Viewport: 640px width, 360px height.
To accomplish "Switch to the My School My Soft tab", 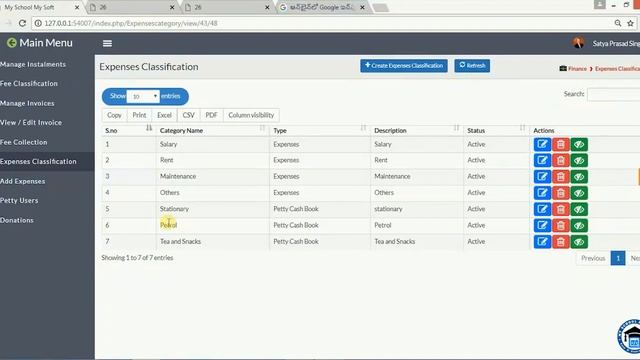I will click(41, 7).
